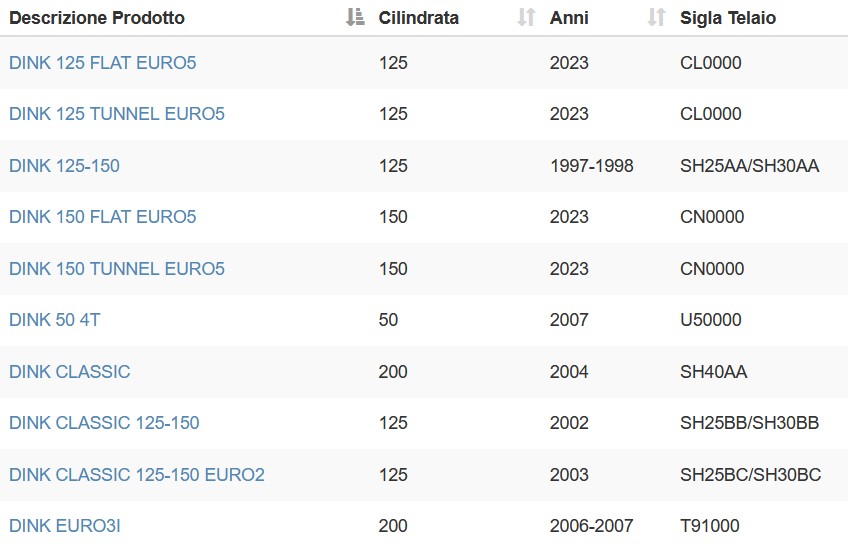Click sort icon beside Descrizione Prodotto header

click(355, 17)
